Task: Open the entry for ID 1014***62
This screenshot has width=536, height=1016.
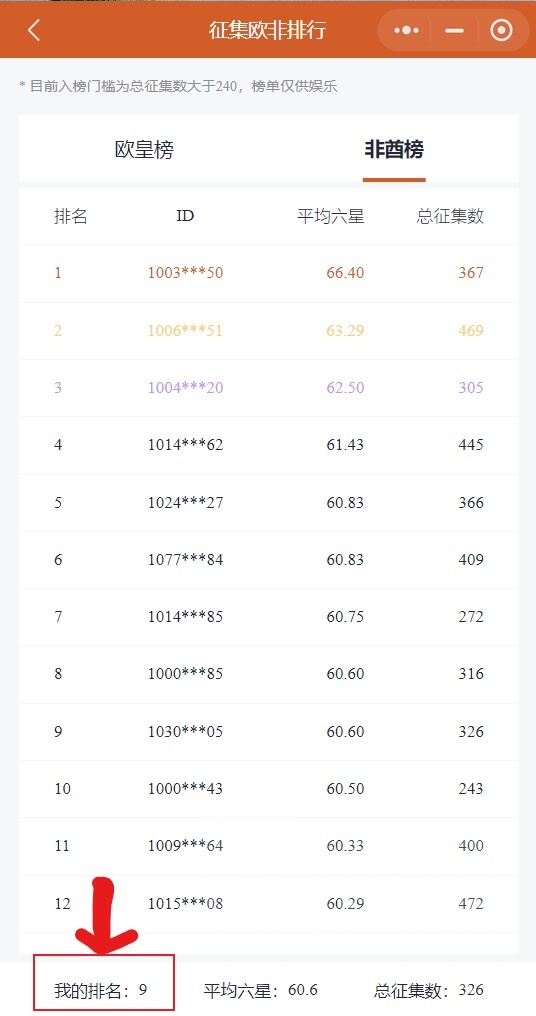Action: pyautogui.click(x=269, y=445)
